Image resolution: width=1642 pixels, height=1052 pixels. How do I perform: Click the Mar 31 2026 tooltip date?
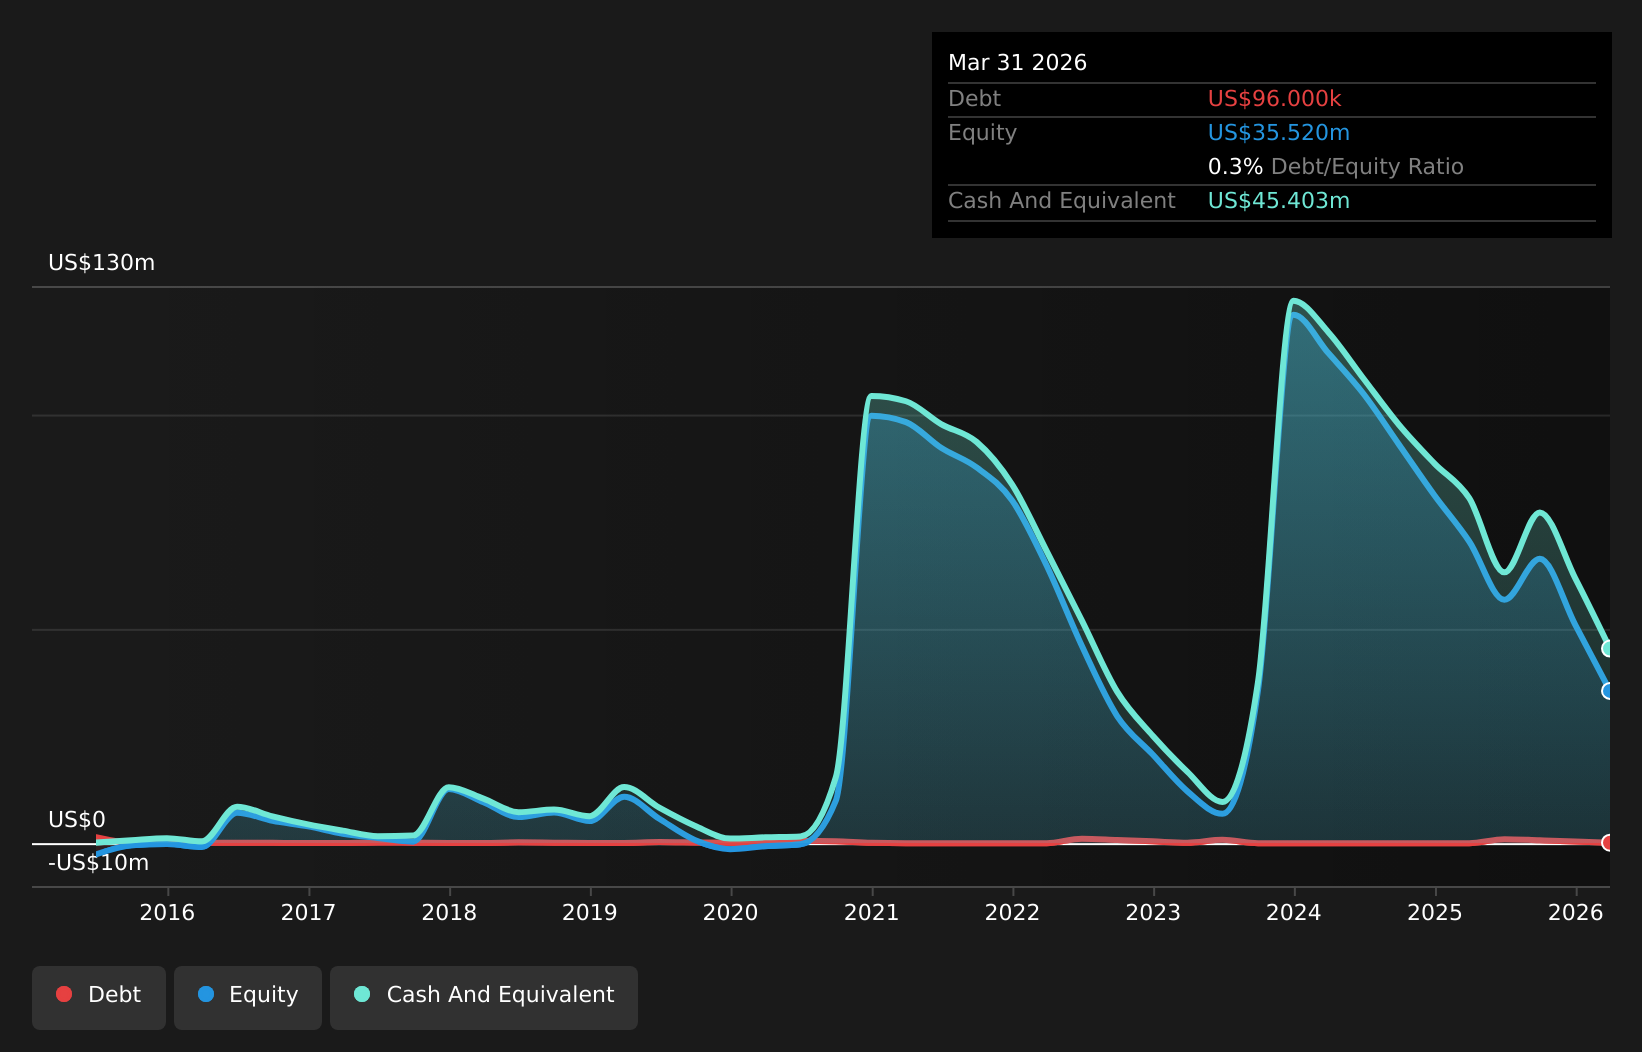pos(1017,63)
